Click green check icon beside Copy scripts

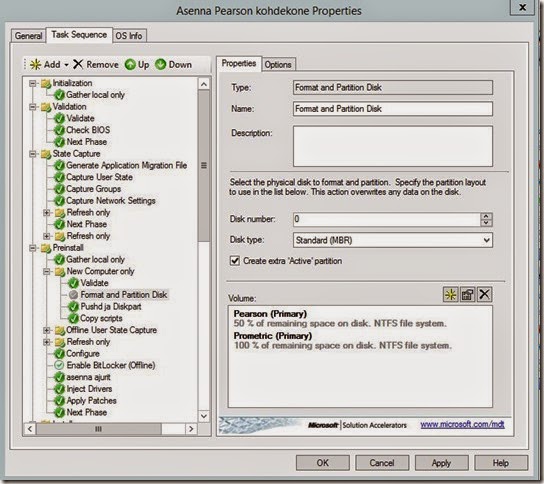[x=73, y=318]
